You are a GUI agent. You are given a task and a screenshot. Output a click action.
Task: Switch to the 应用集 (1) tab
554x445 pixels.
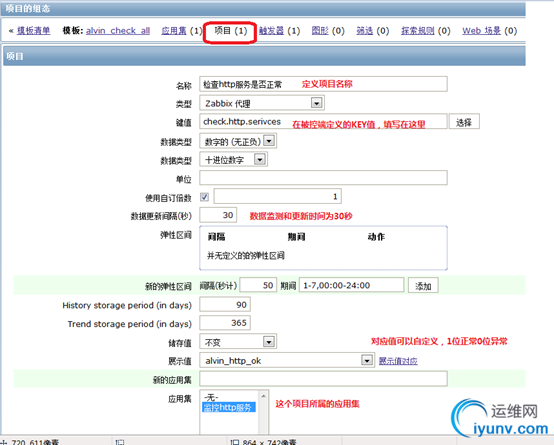pyautogui.click(x=174, y=31)
